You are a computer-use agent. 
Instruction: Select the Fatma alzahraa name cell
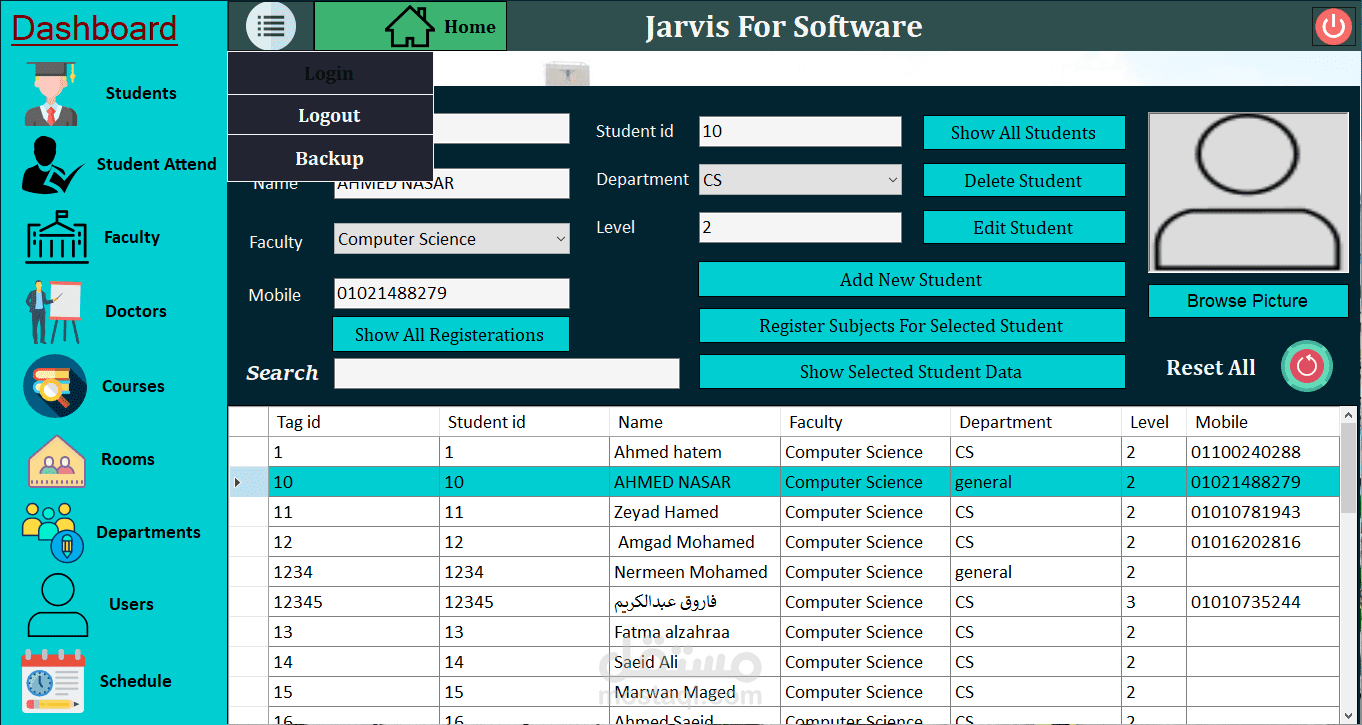tap(695, 632)
